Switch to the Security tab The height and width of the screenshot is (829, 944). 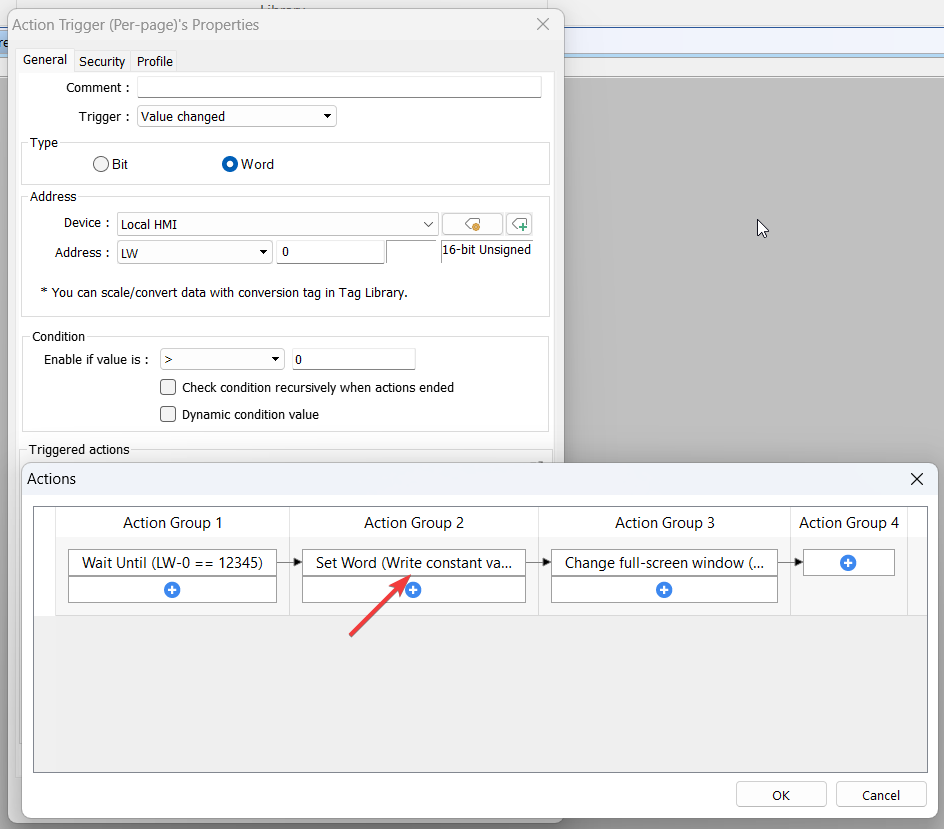pos(102,61)
